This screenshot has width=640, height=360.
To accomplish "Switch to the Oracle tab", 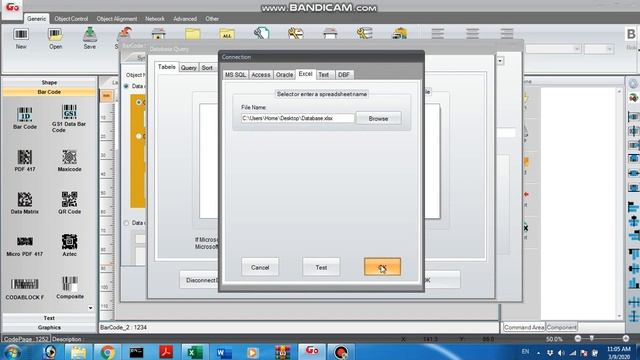I will point(284,75).
